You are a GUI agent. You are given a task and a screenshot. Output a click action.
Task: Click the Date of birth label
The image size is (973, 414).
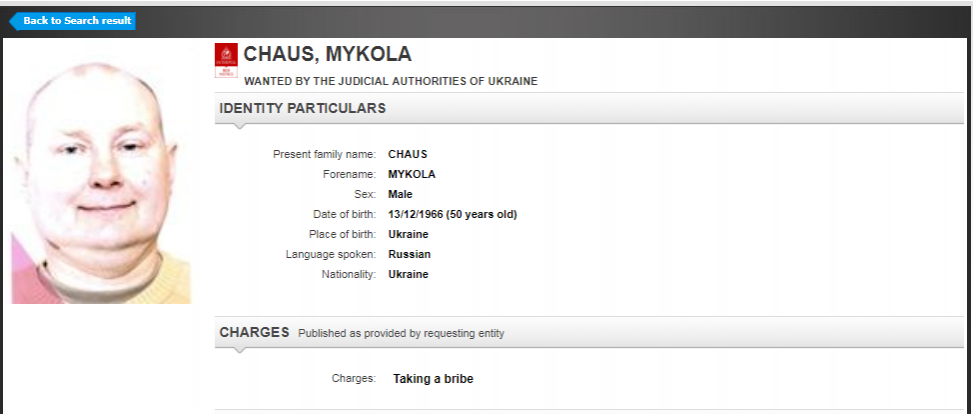coord(344,214)
